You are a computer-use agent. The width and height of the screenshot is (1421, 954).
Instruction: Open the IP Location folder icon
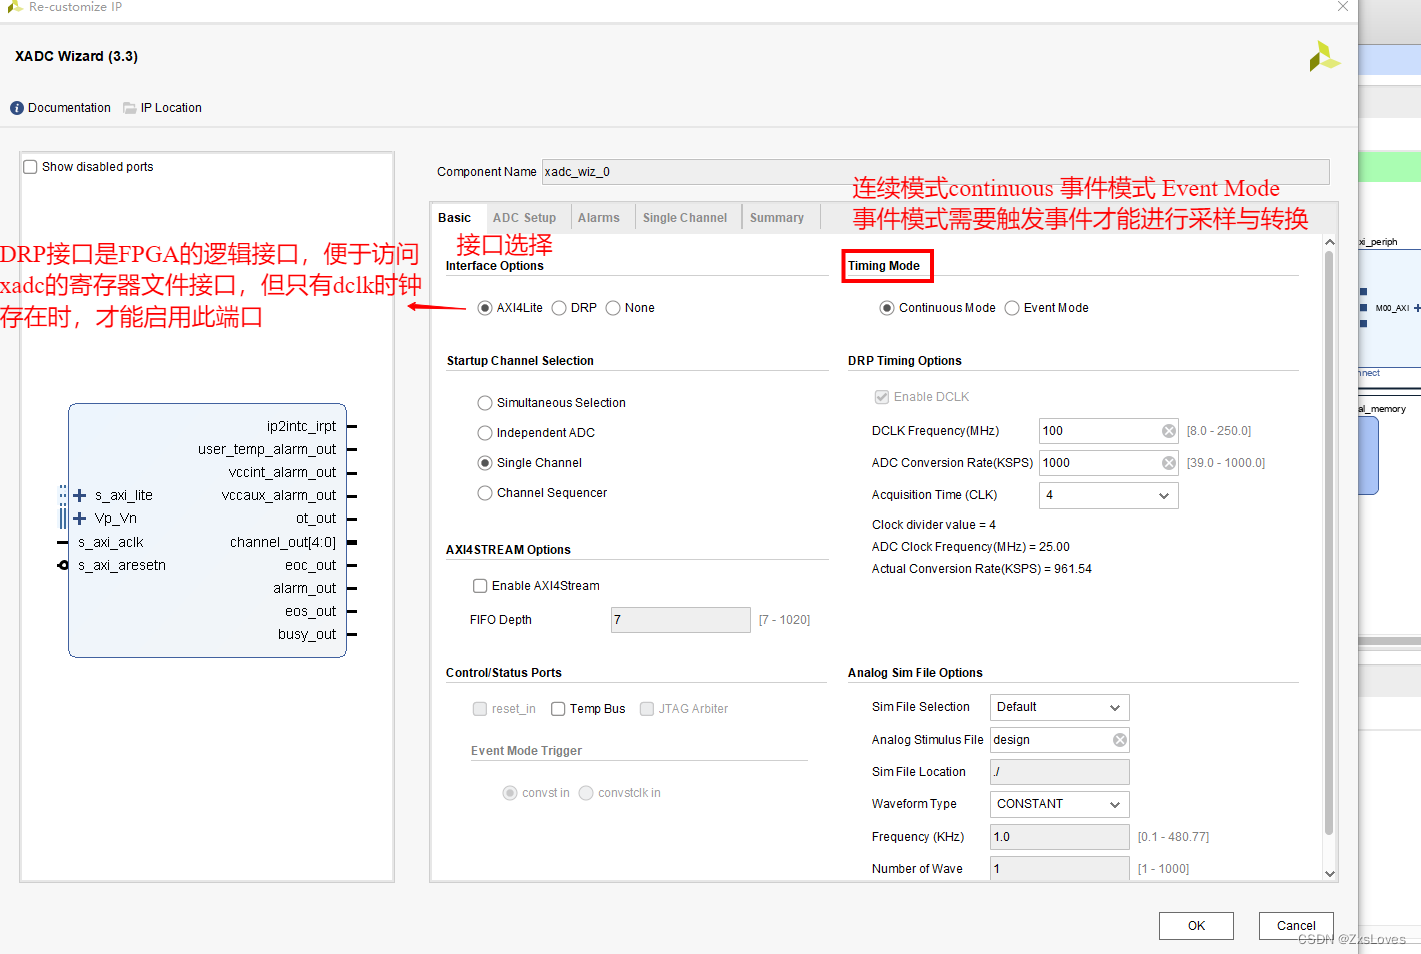coord(130,108)
